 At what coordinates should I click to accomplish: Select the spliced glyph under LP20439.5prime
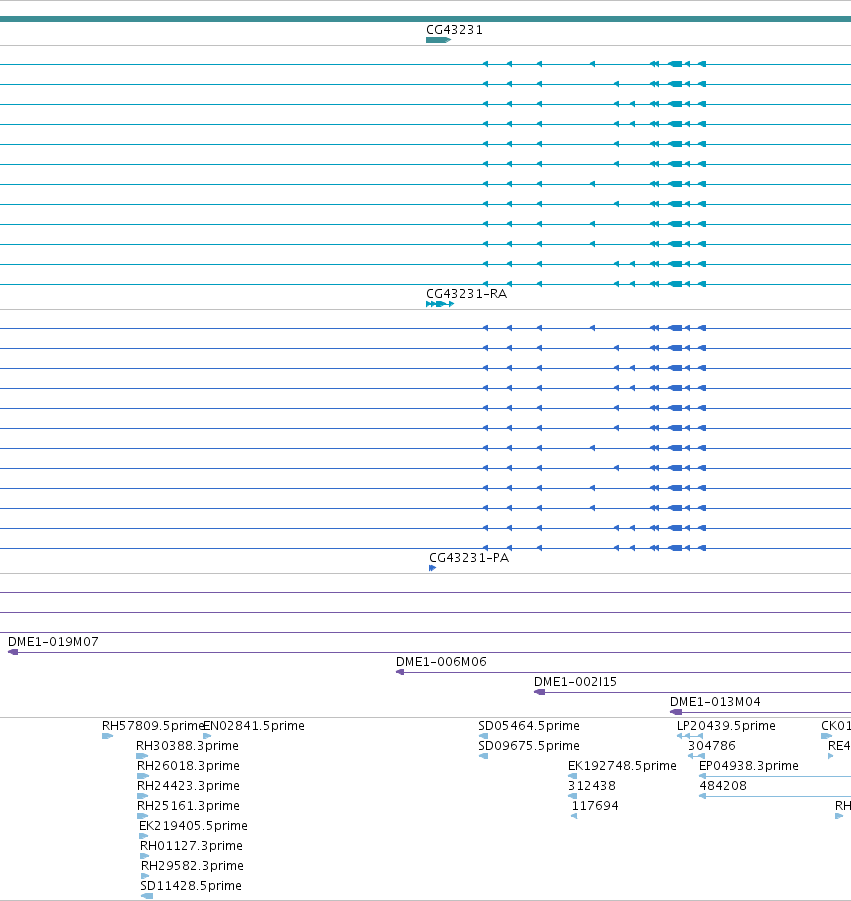(690, 736)
